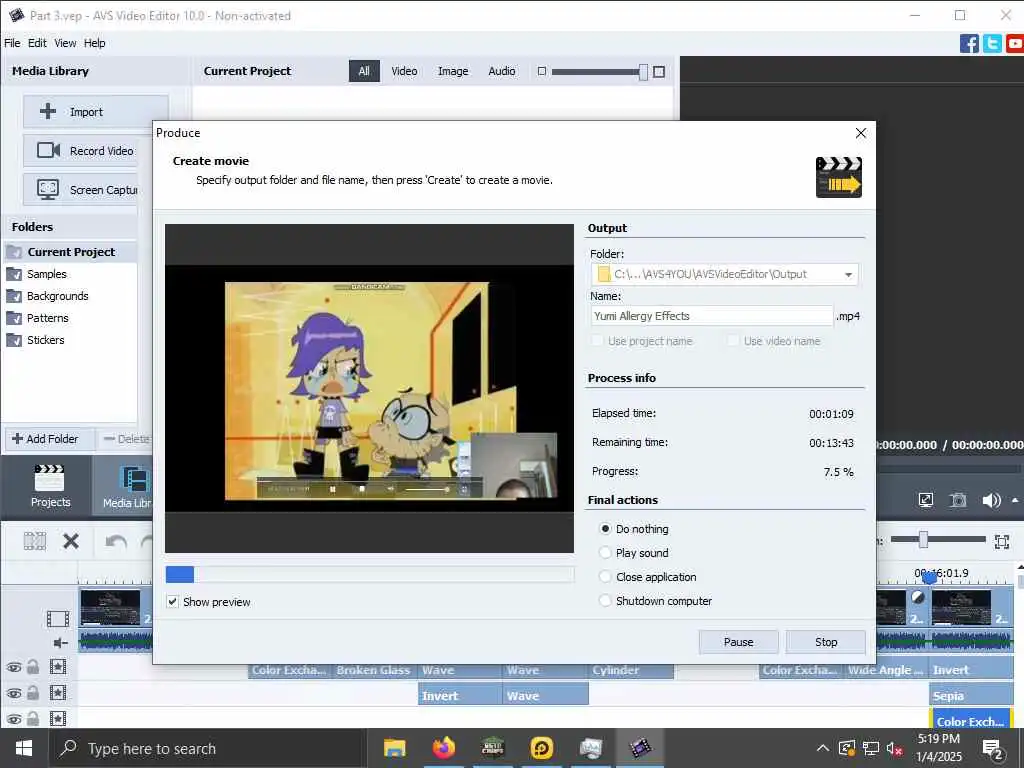This screenshot has height=768, width=1024.
Task: Select Close application final action
Action: [x=605, y=577]
